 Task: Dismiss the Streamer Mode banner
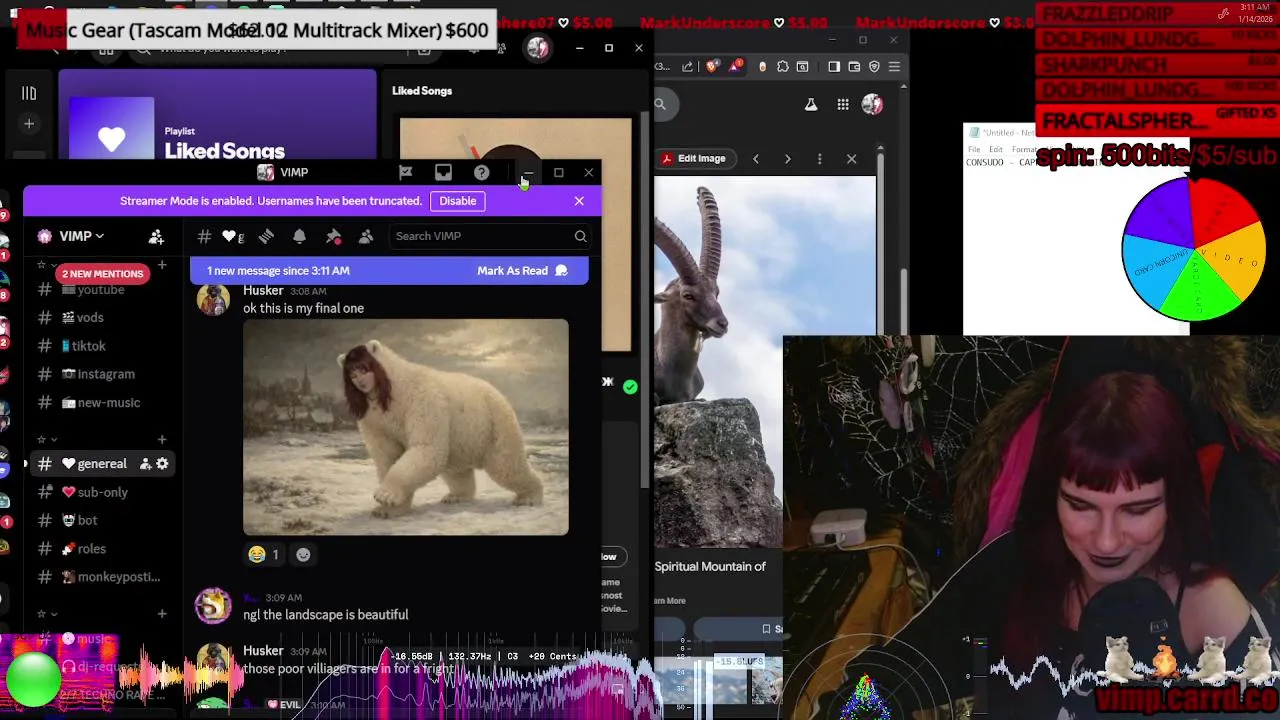click(579, 201)
